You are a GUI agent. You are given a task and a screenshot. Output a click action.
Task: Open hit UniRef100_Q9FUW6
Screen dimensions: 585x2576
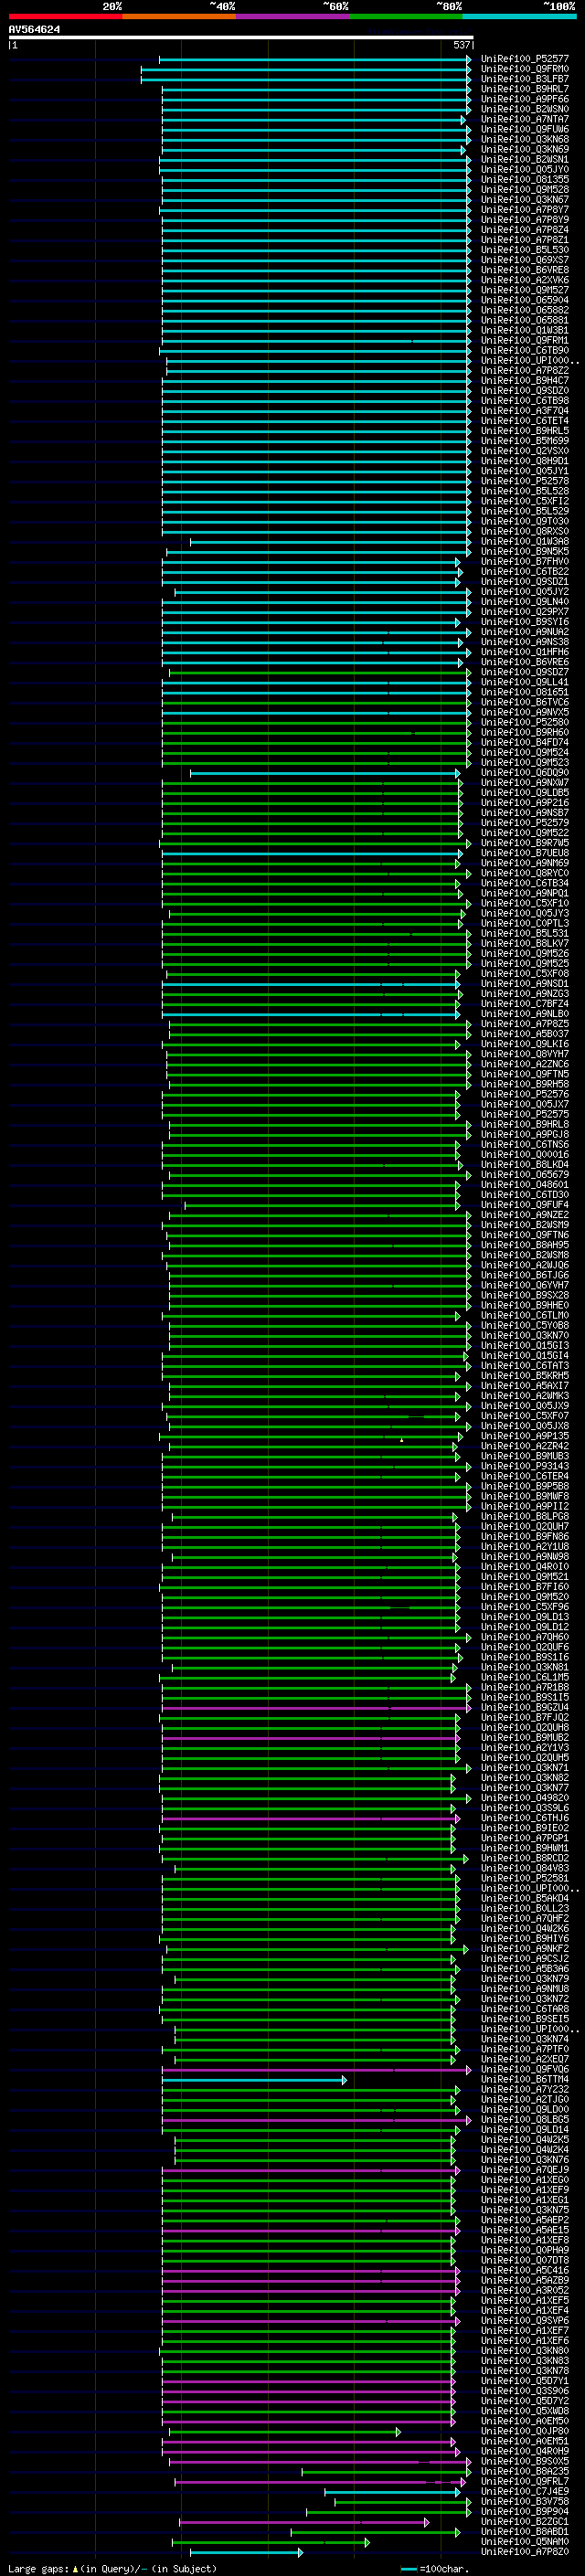click(524, 129)
